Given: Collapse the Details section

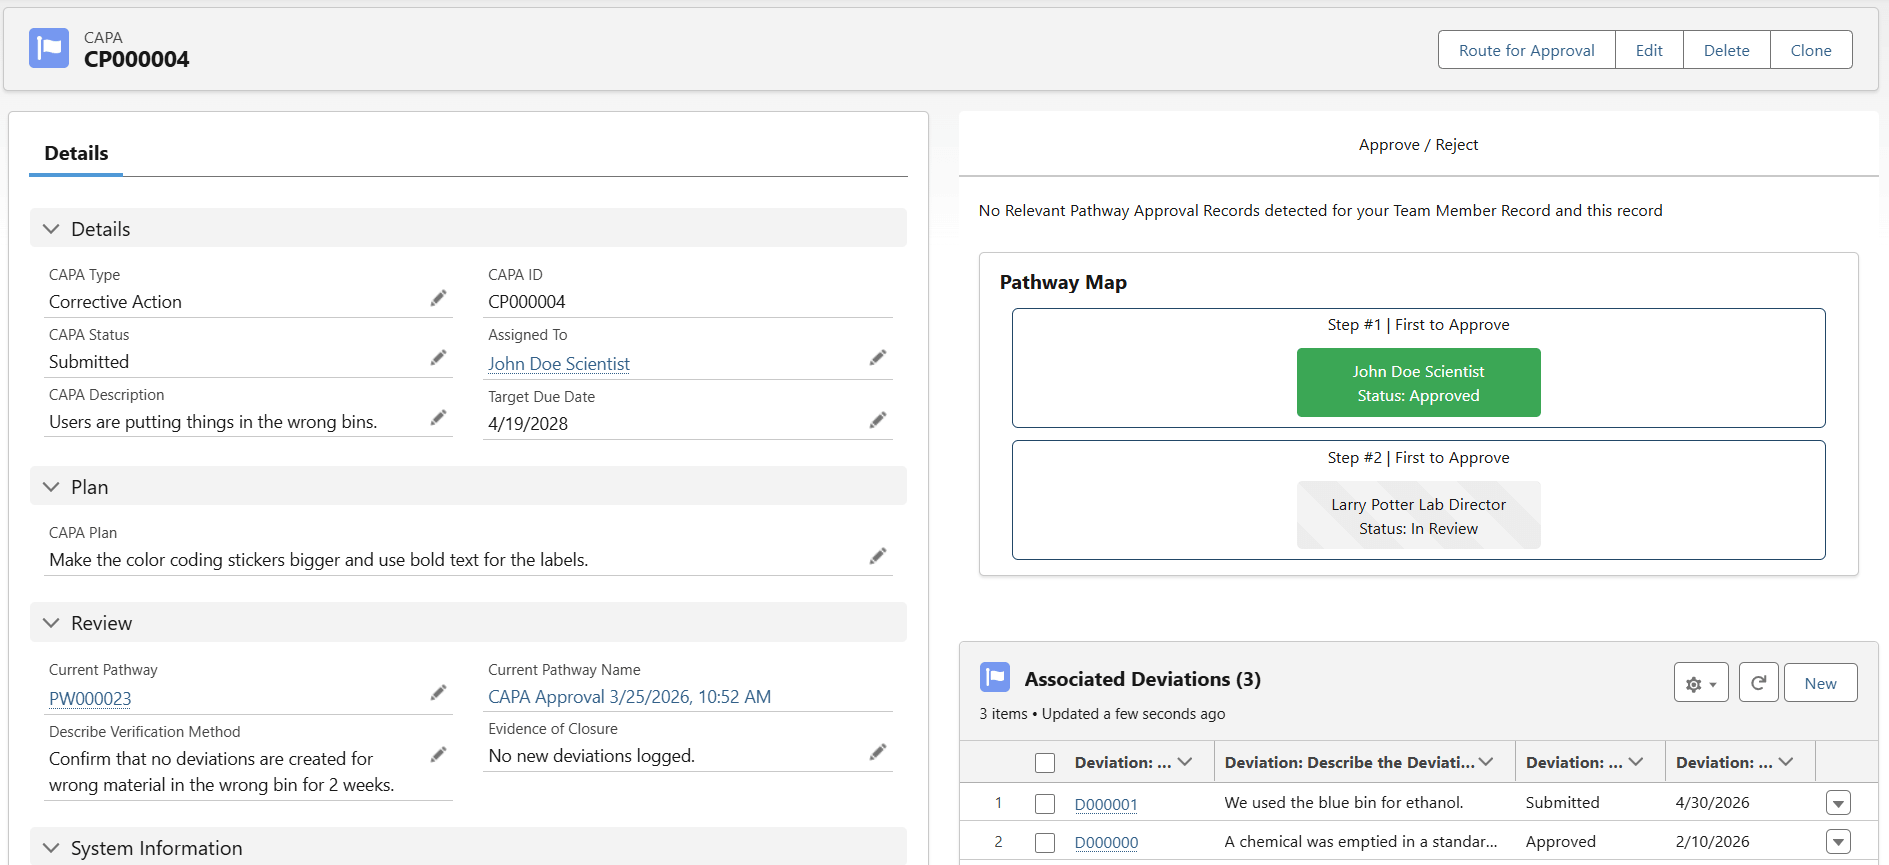Looking at the screenshot, I should (51, 229).
